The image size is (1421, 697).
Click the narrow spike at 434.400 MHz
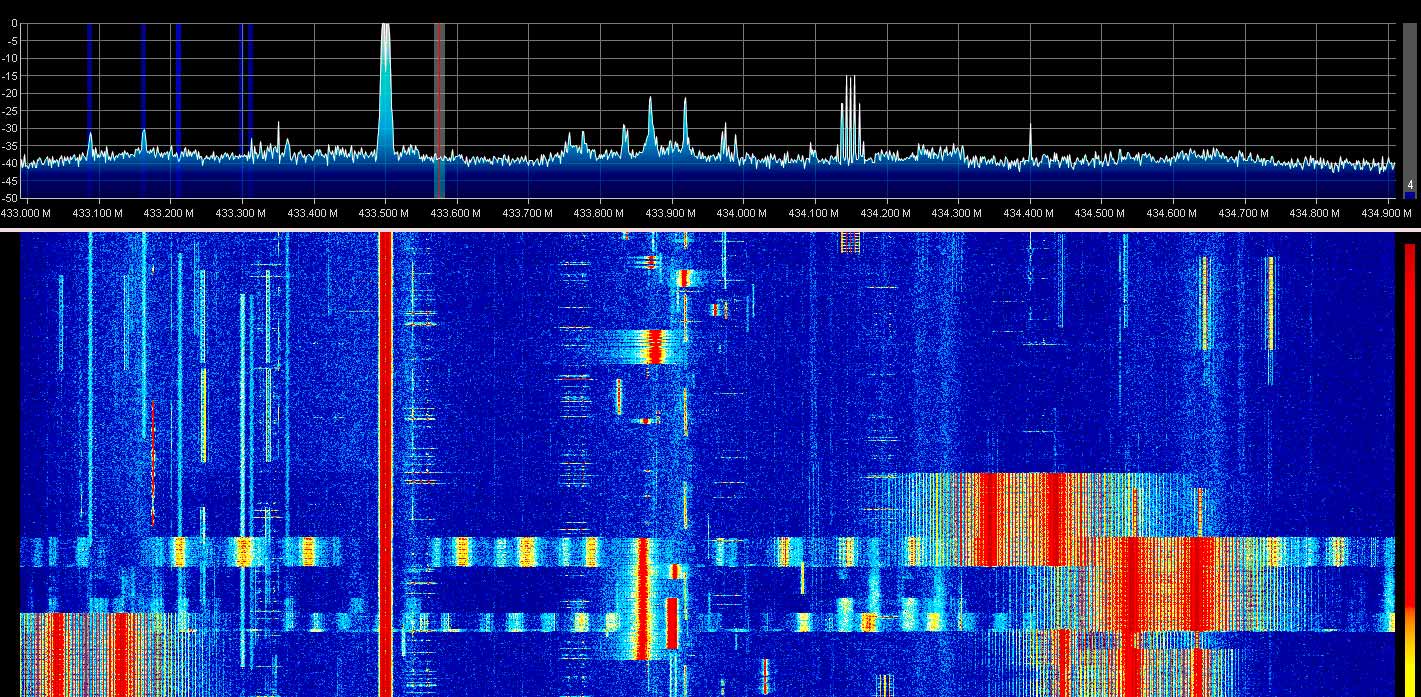pyautogui.click(x=1030, y=140)
